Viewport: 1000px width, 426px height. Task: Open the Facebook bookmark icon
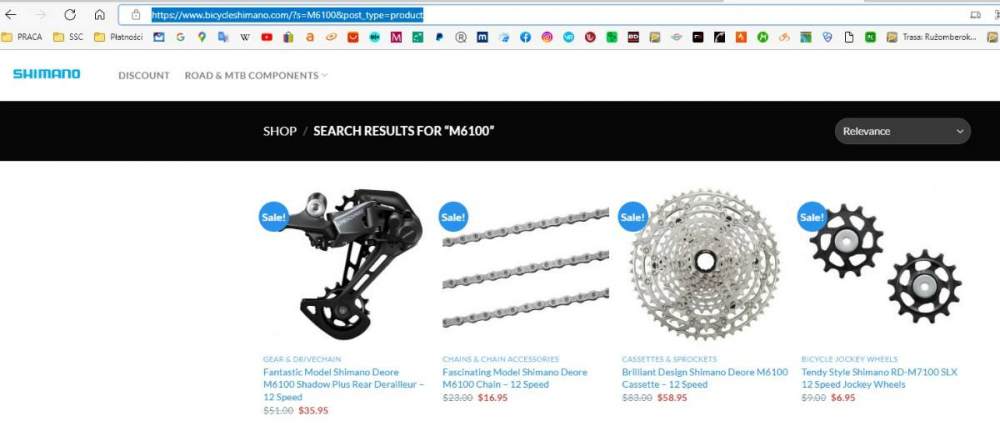[x=525, y=38]
